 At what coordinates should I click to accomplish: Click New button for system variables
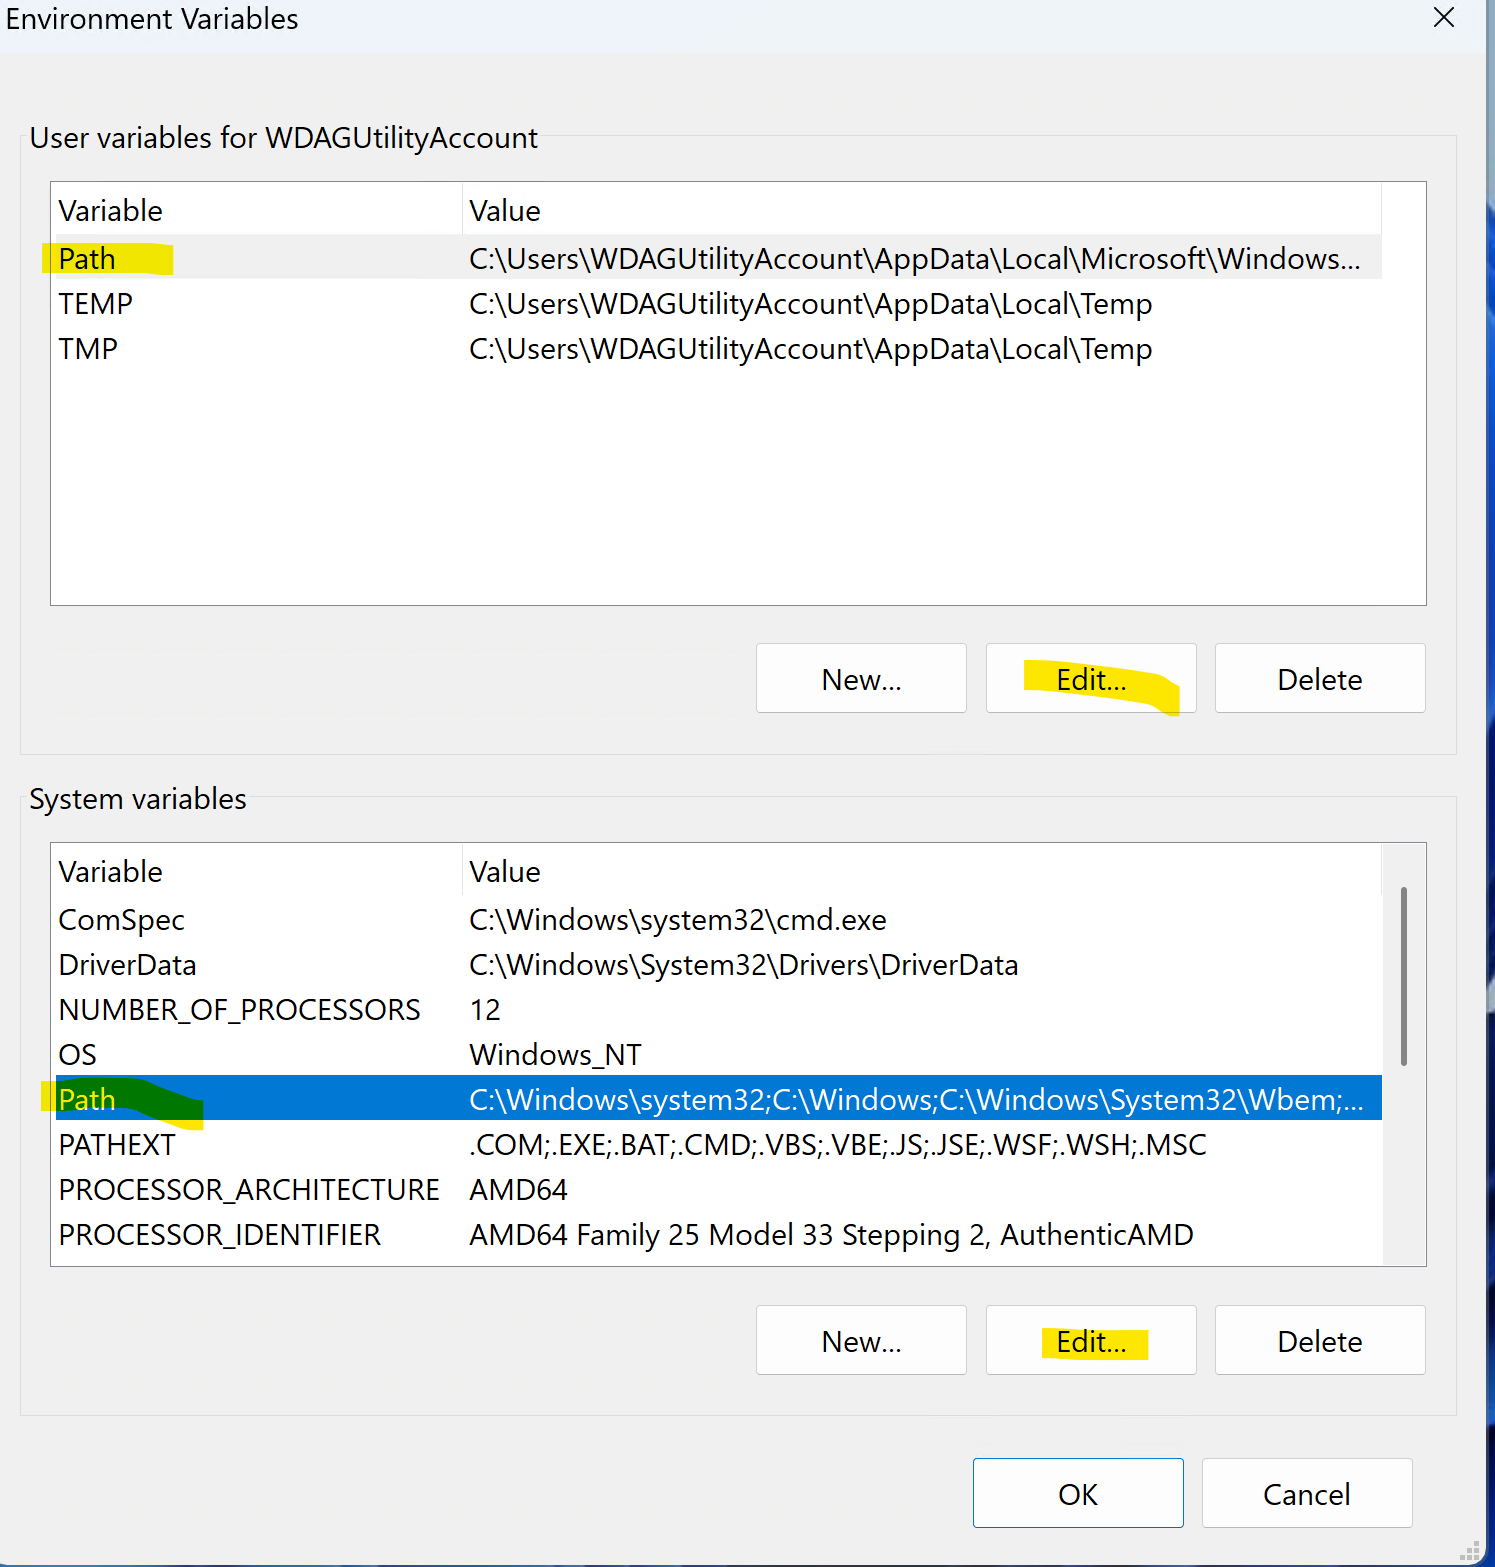[x=861, y=1341]
